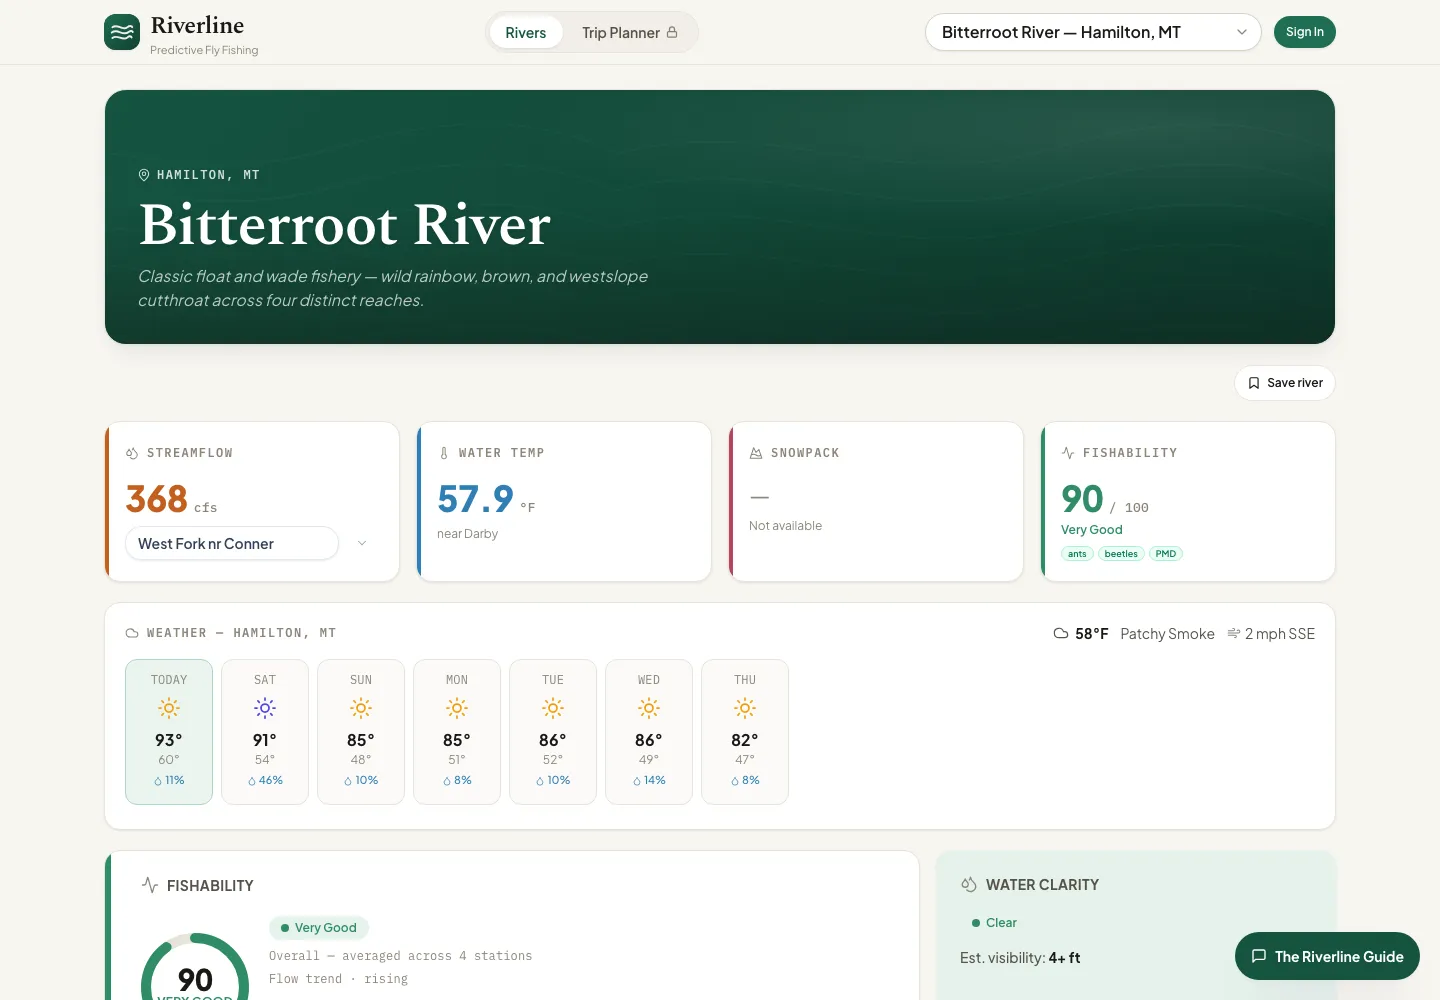The height and width of the screenshot is (1000, 1440).
Task: Click the Snowpack mountain icon
Action: point(756,453)
